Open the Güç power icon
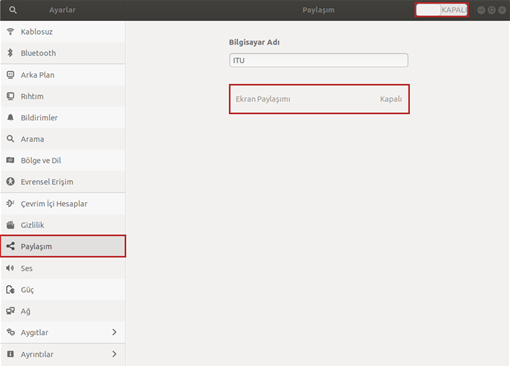The width and height of the screenshot is (510, 367). tap(10, 289)
